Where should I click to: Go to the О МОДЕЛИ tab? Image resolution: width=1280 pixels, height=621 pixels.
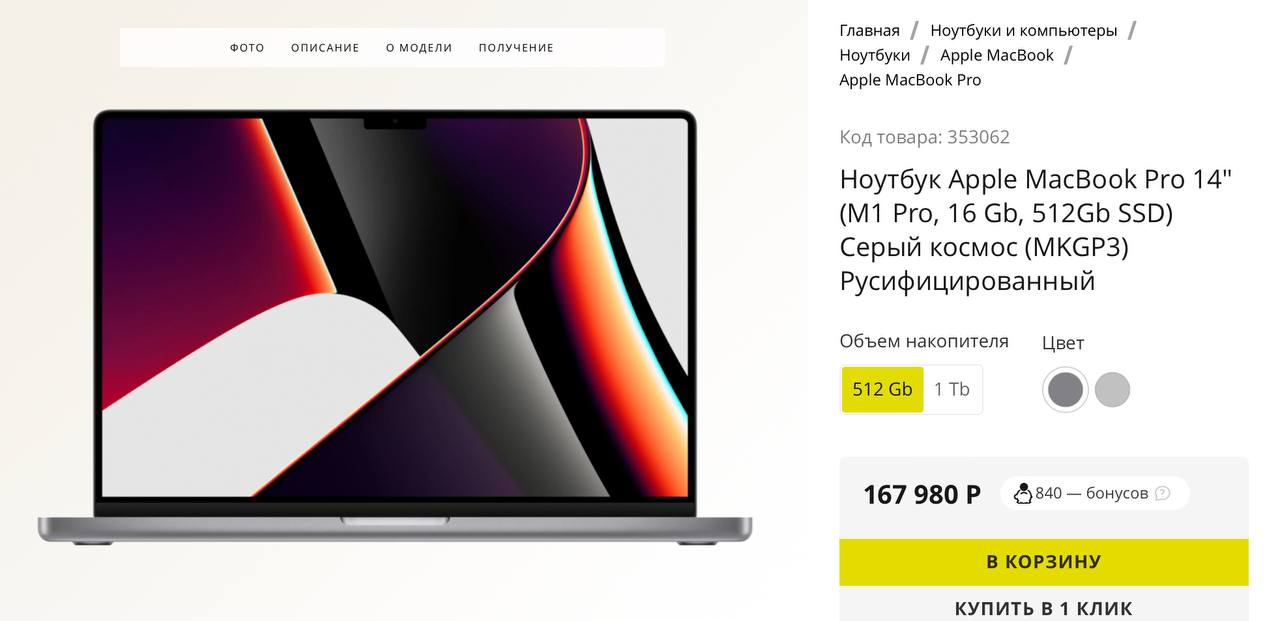click(x=419, y=48)
